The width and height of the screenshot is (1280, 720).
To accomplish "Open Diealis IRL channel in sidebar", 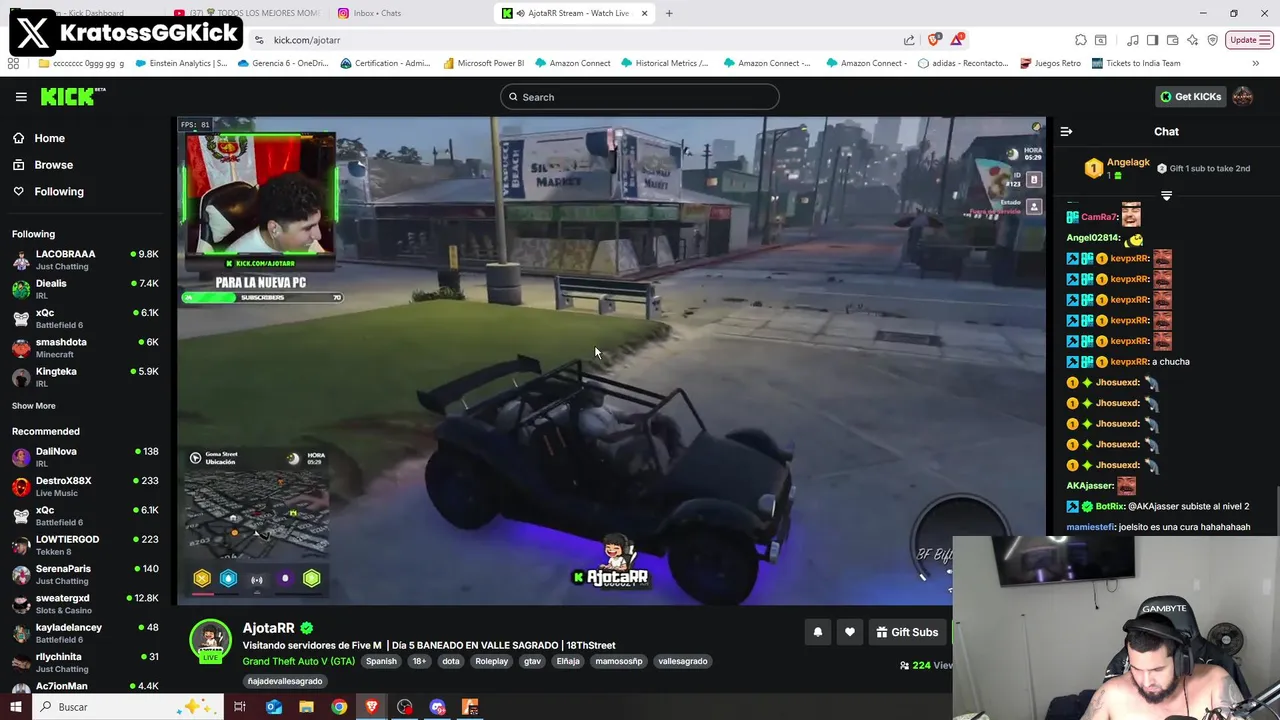I will pyautogui.click(x=85, y=289).
